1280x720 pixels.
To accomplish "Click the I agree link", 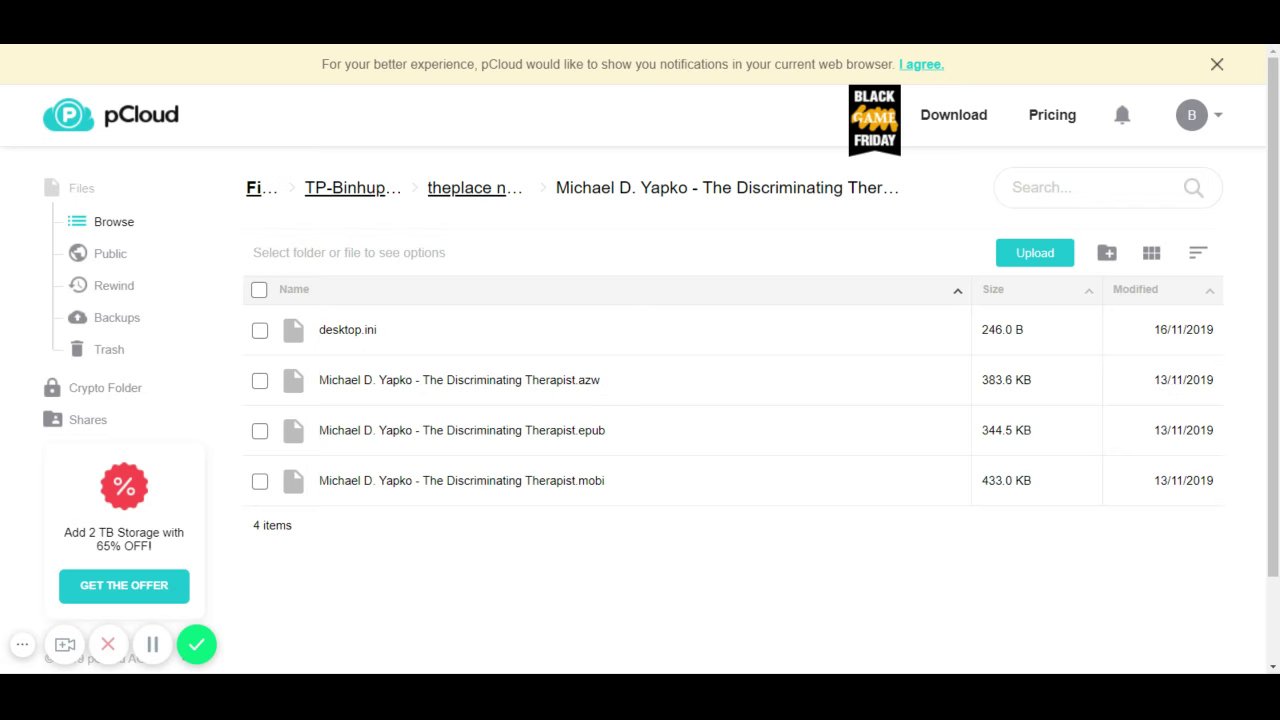I will point(921,64).
